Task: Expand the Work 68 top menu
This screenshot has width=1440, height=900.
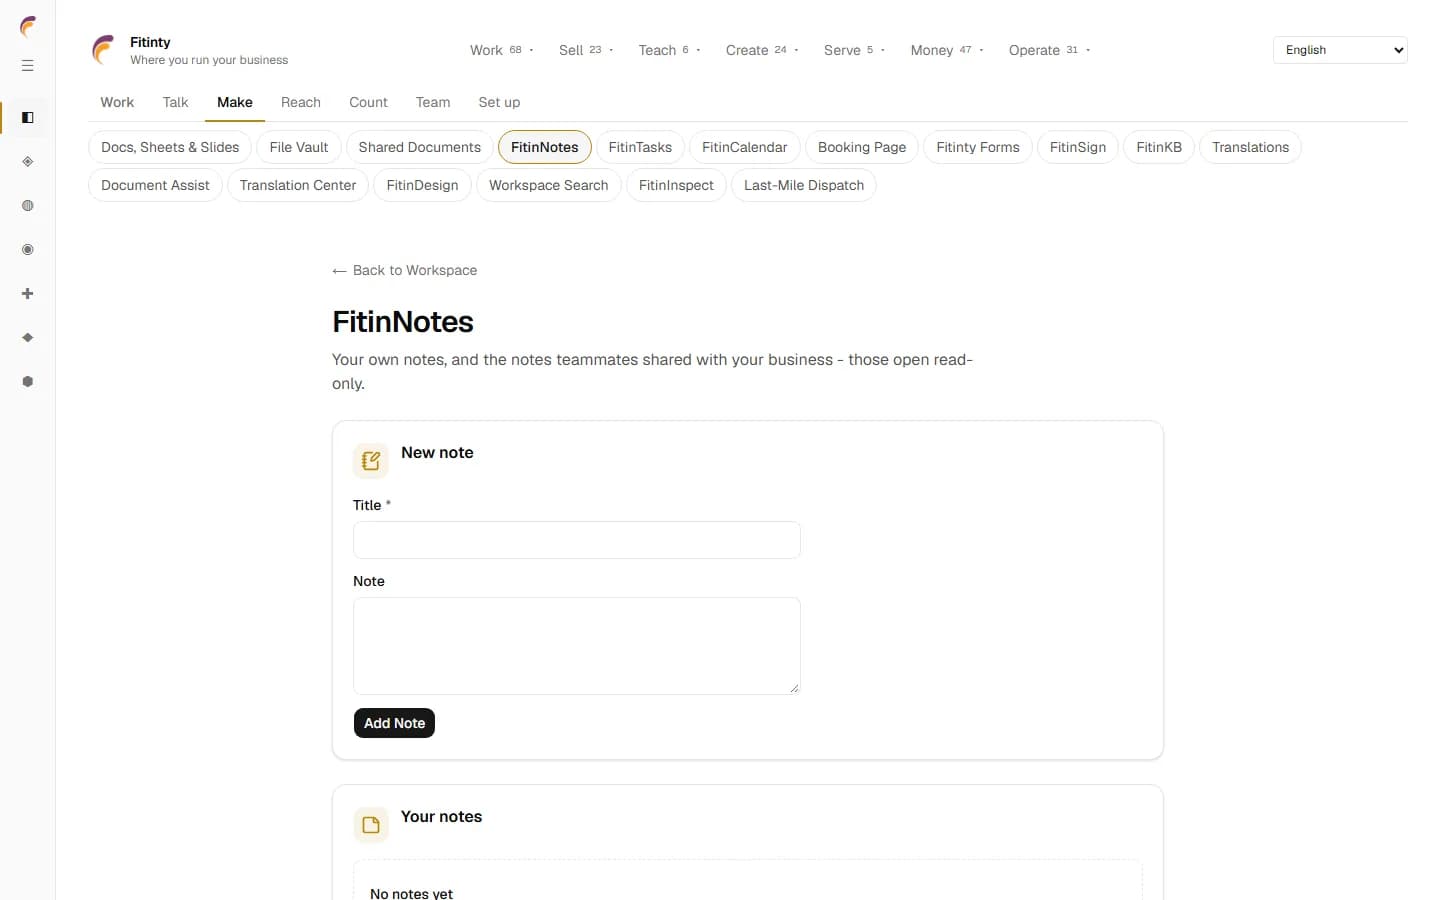Action: point(502,50)
